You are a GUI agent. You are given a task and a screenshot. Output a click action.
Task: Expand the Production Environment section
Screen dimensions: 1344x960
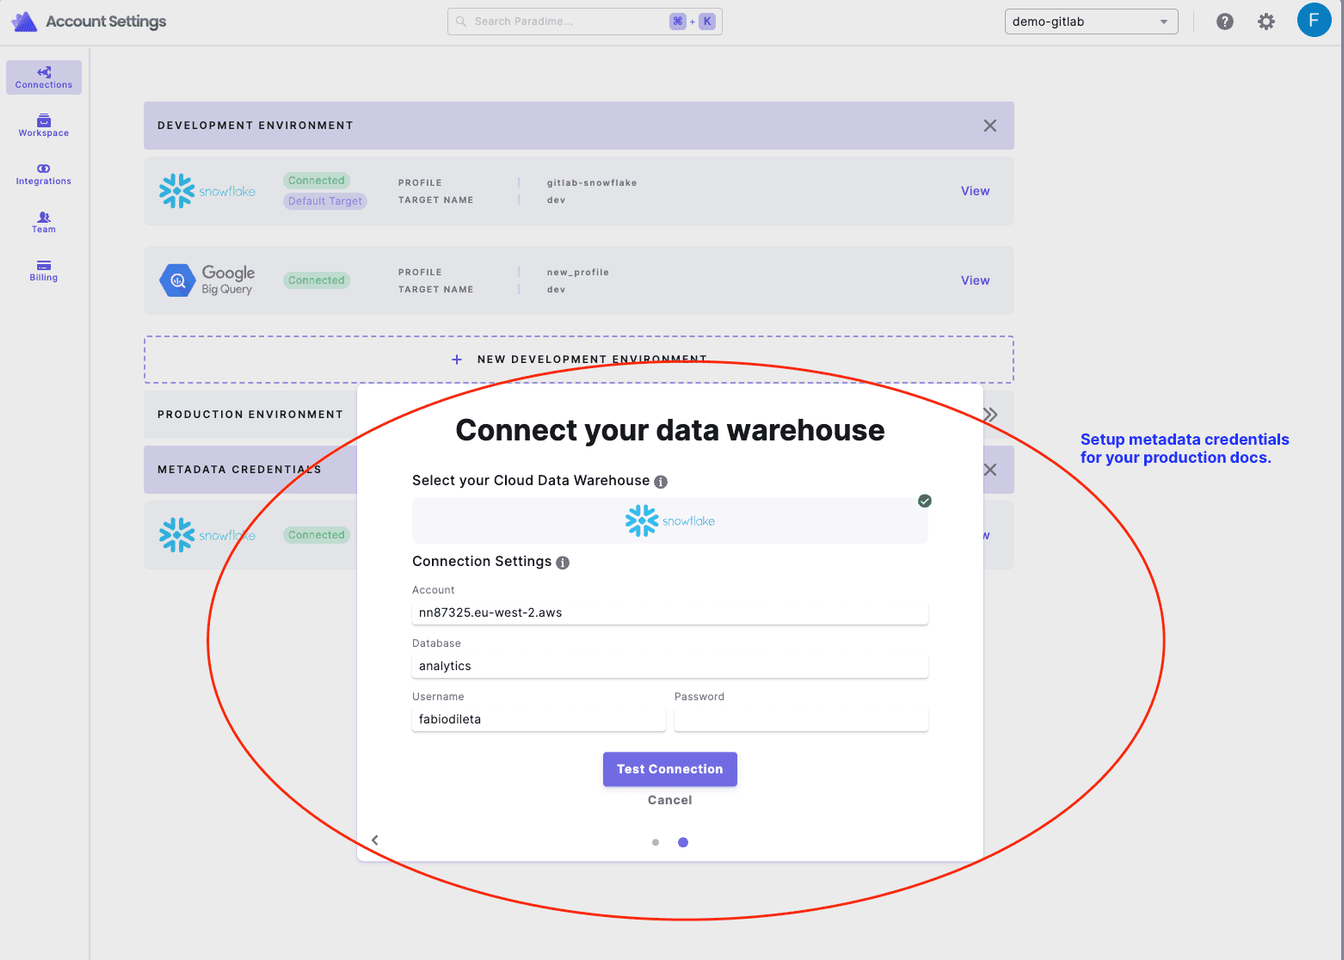coord(990,414)
